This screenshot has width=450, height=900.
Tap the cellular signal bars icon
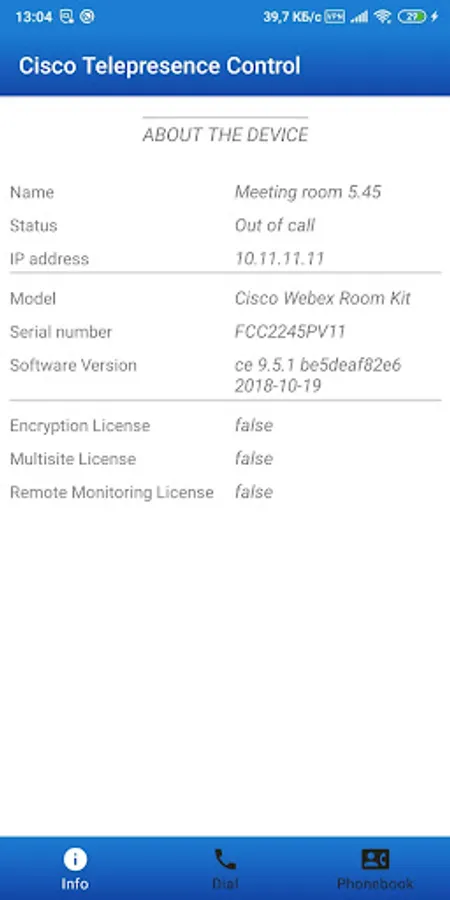359,17
